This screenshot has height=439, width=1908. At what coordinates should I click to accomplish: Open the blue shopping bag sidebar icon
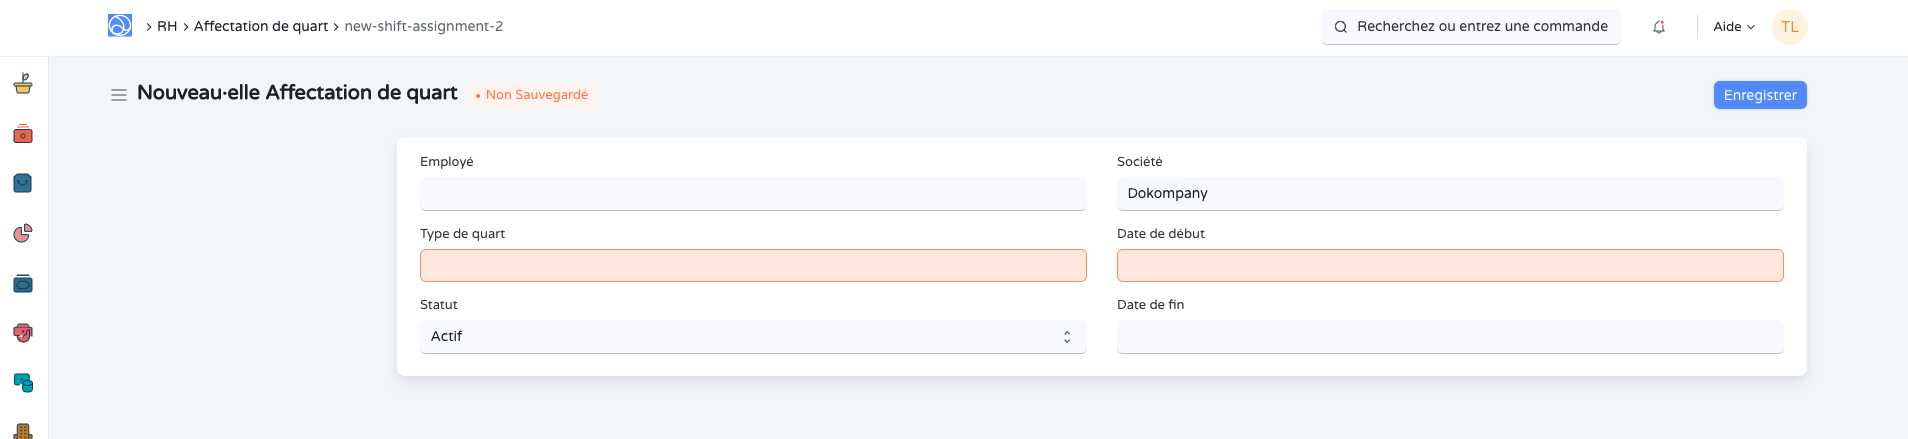click(x=23, y=183)
